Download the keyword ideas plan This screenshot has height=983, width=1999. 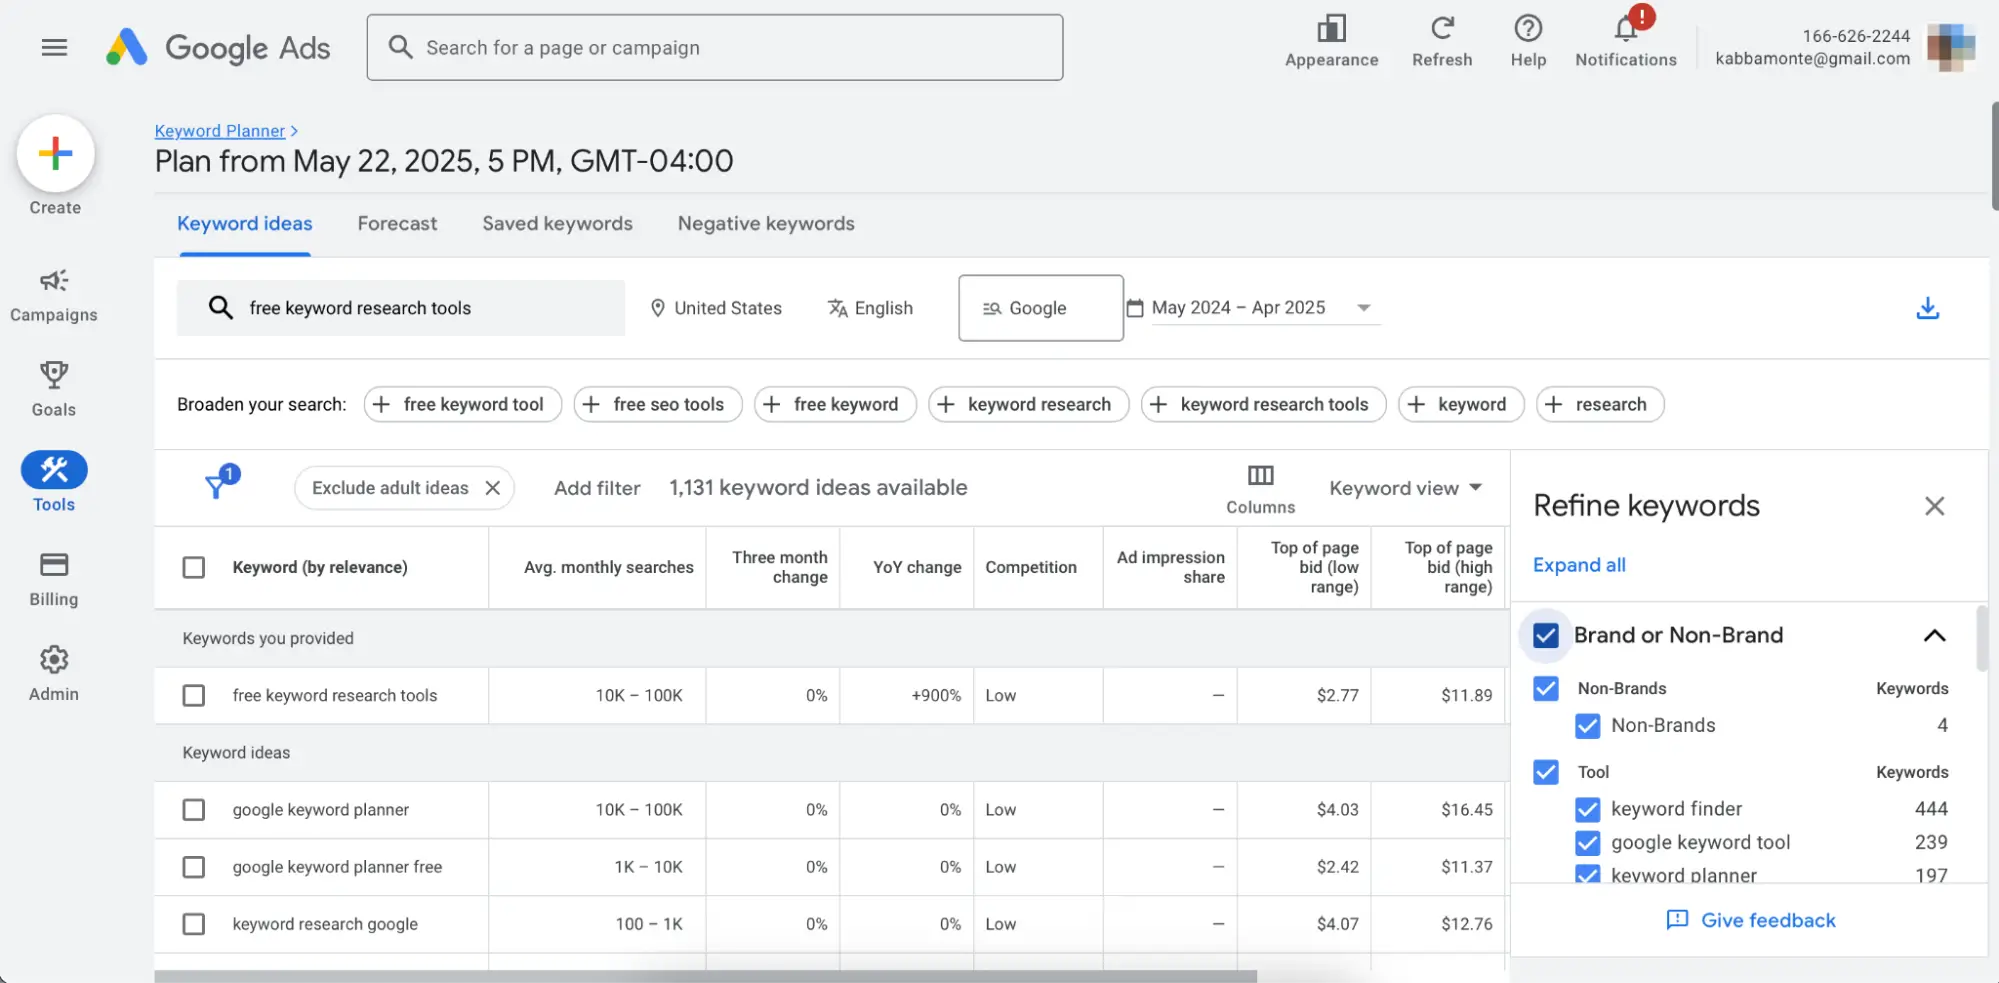tap(1928, 308)
